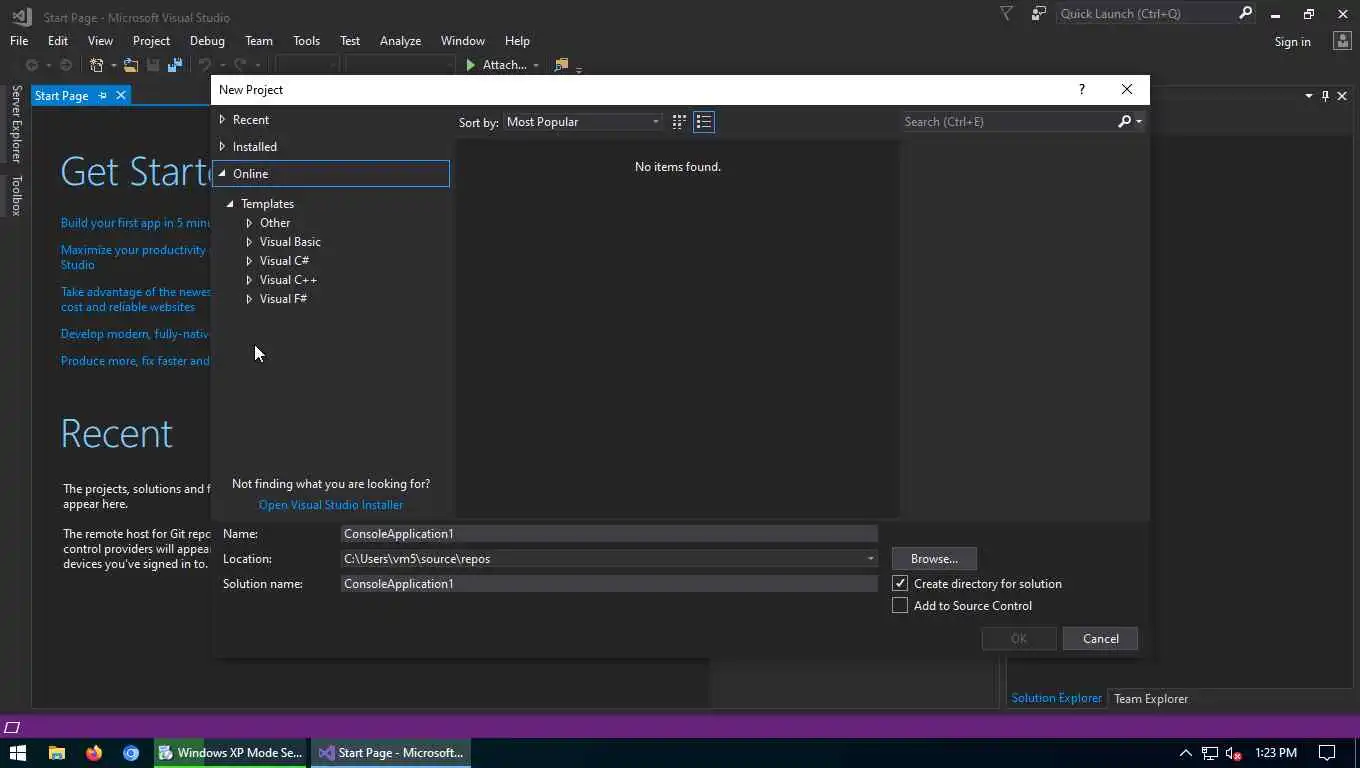Click the Redo toolbar icon
This screenshot has width=1360, height=768.
(x=240, y=65)
